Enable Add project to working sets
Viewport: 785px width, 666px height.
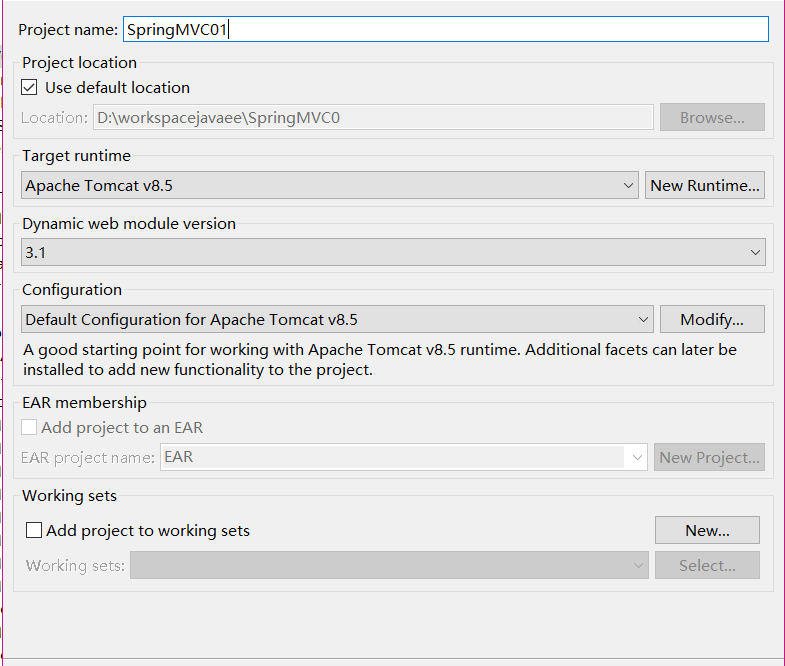34,530
